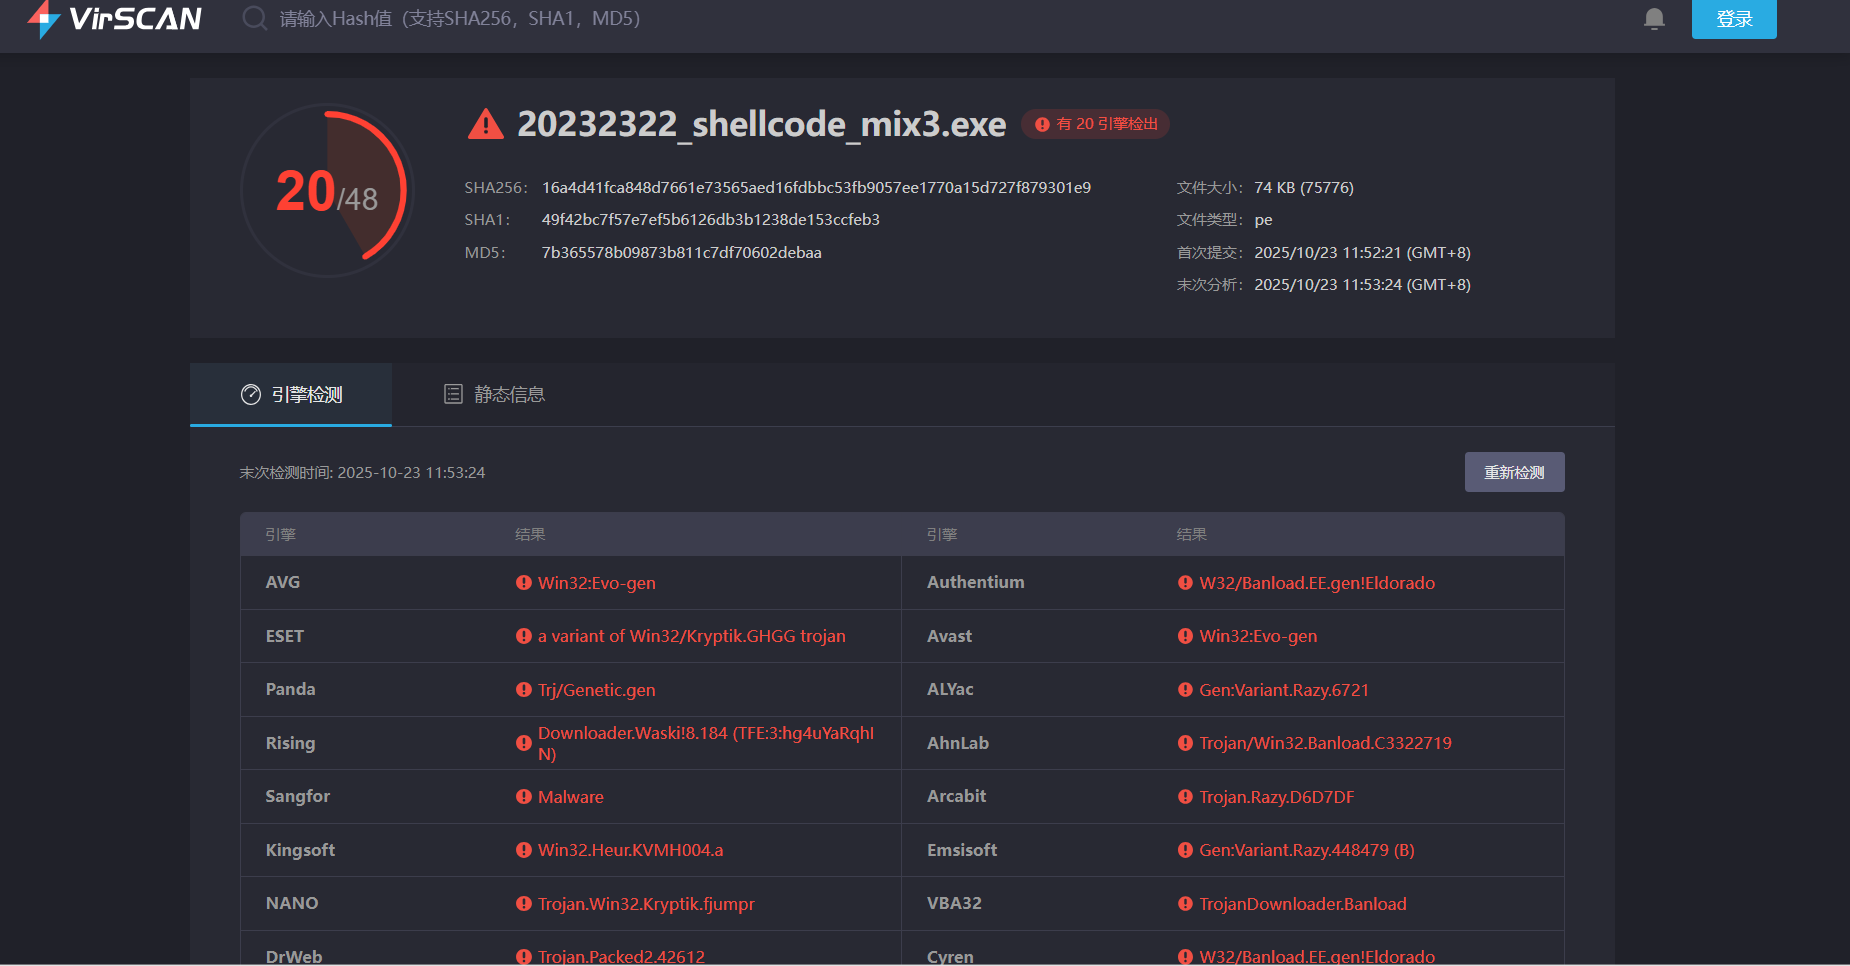The height and width of the screenshot is (966, 1850).
Task: Click AhnLab result Trojan/Win32.Banload.C3322719
Action: tap(1325, 743)
